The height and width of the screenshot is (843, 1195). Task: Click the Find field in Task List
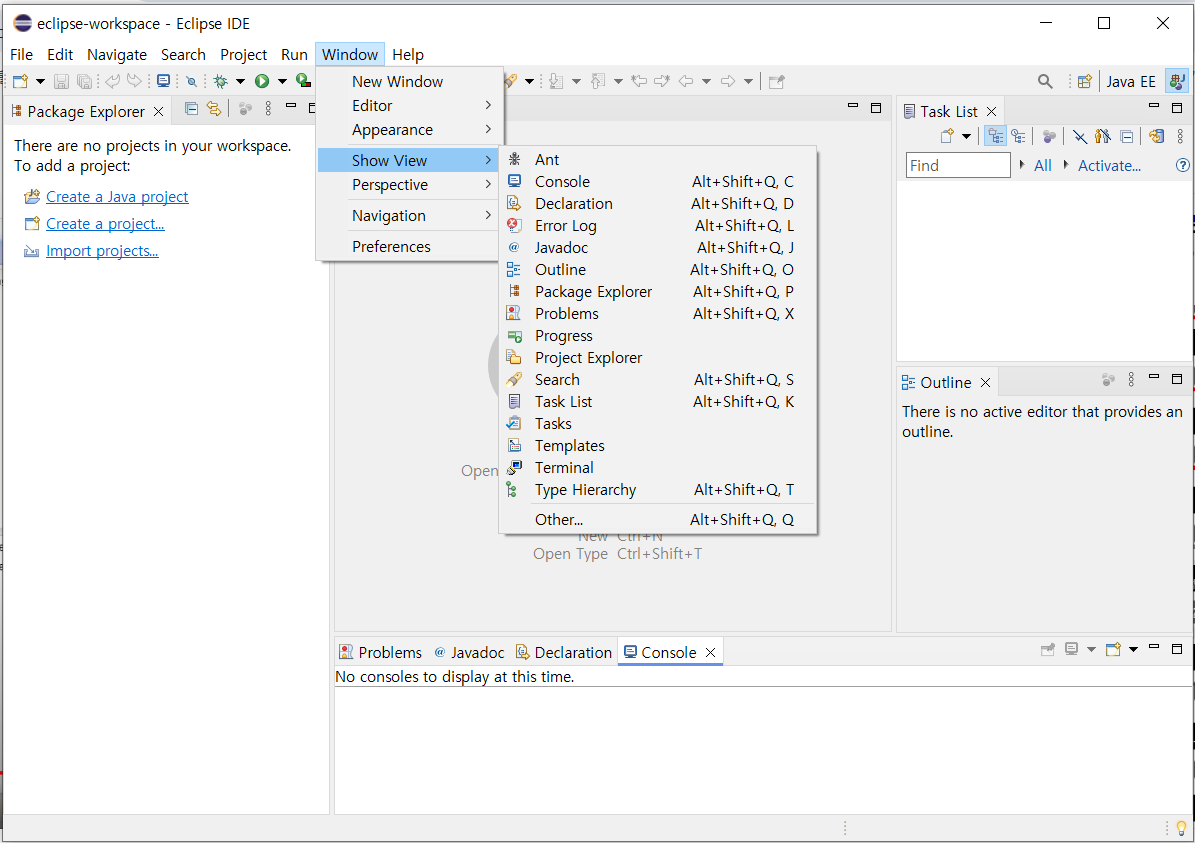click(958, 165)
